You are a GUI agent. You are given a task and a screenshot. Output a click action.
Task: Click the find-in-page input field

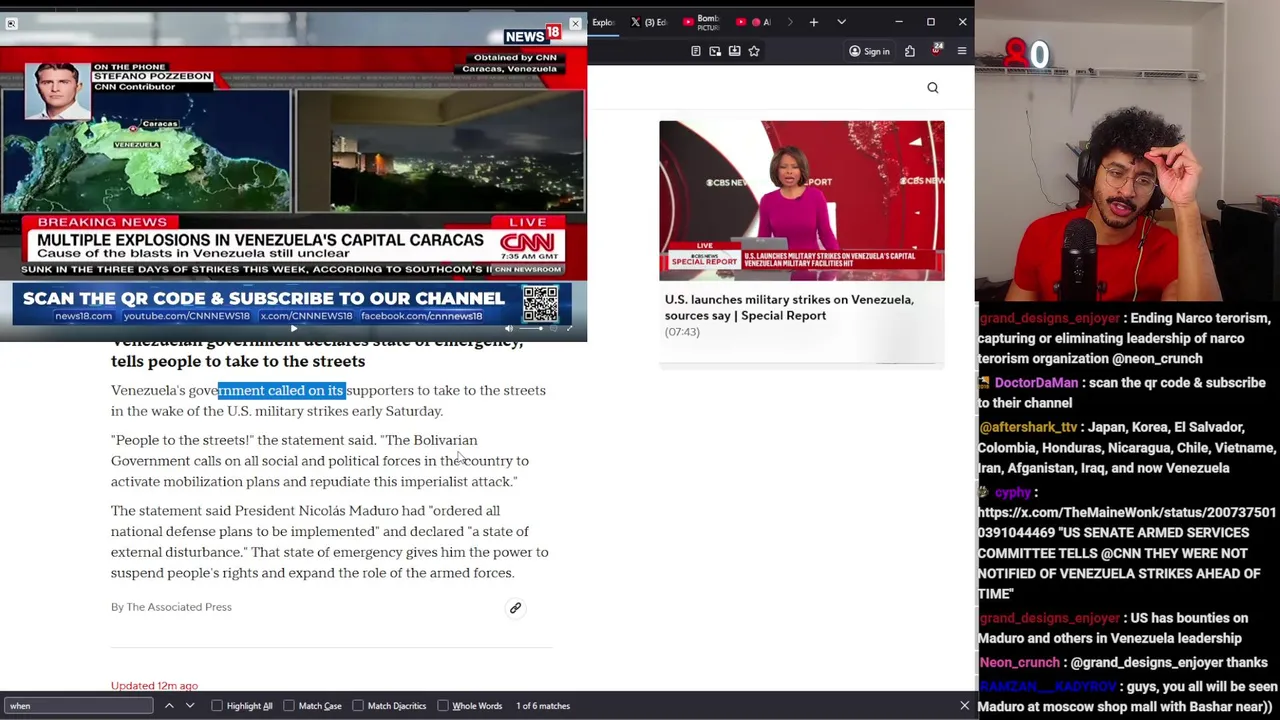(x=79, y=706)
